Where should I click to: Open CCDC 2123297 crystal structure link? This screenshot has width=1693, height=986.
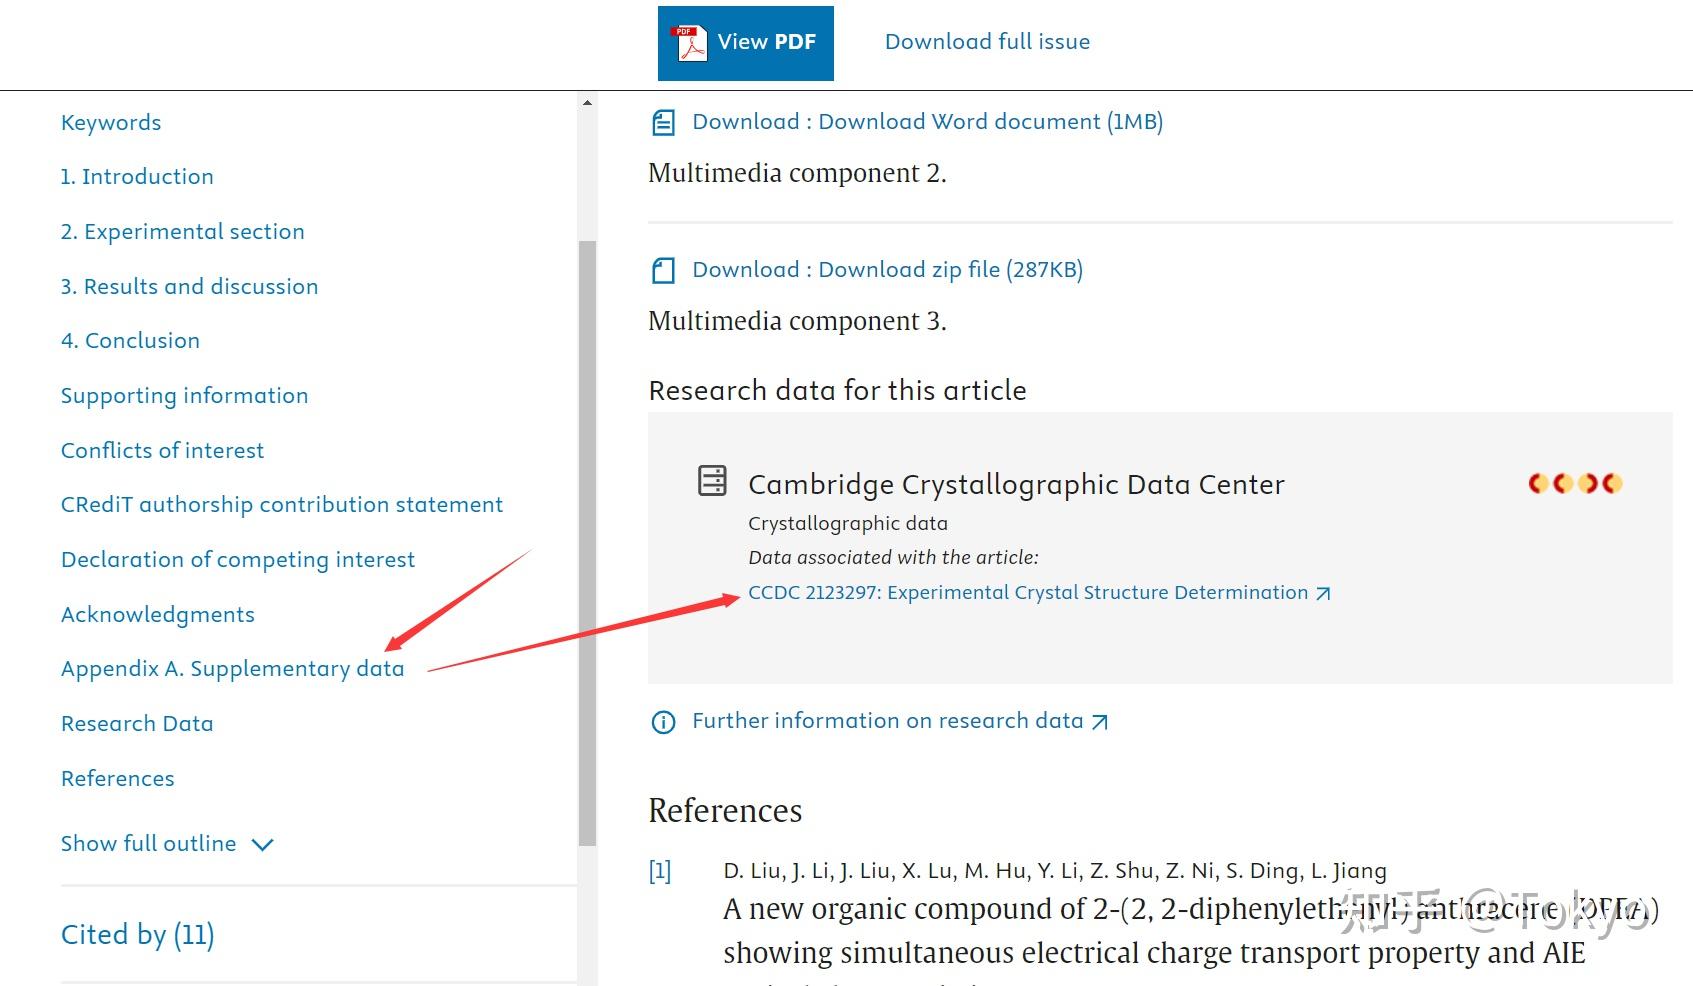pyautogui.click(x=1027, y=593)
